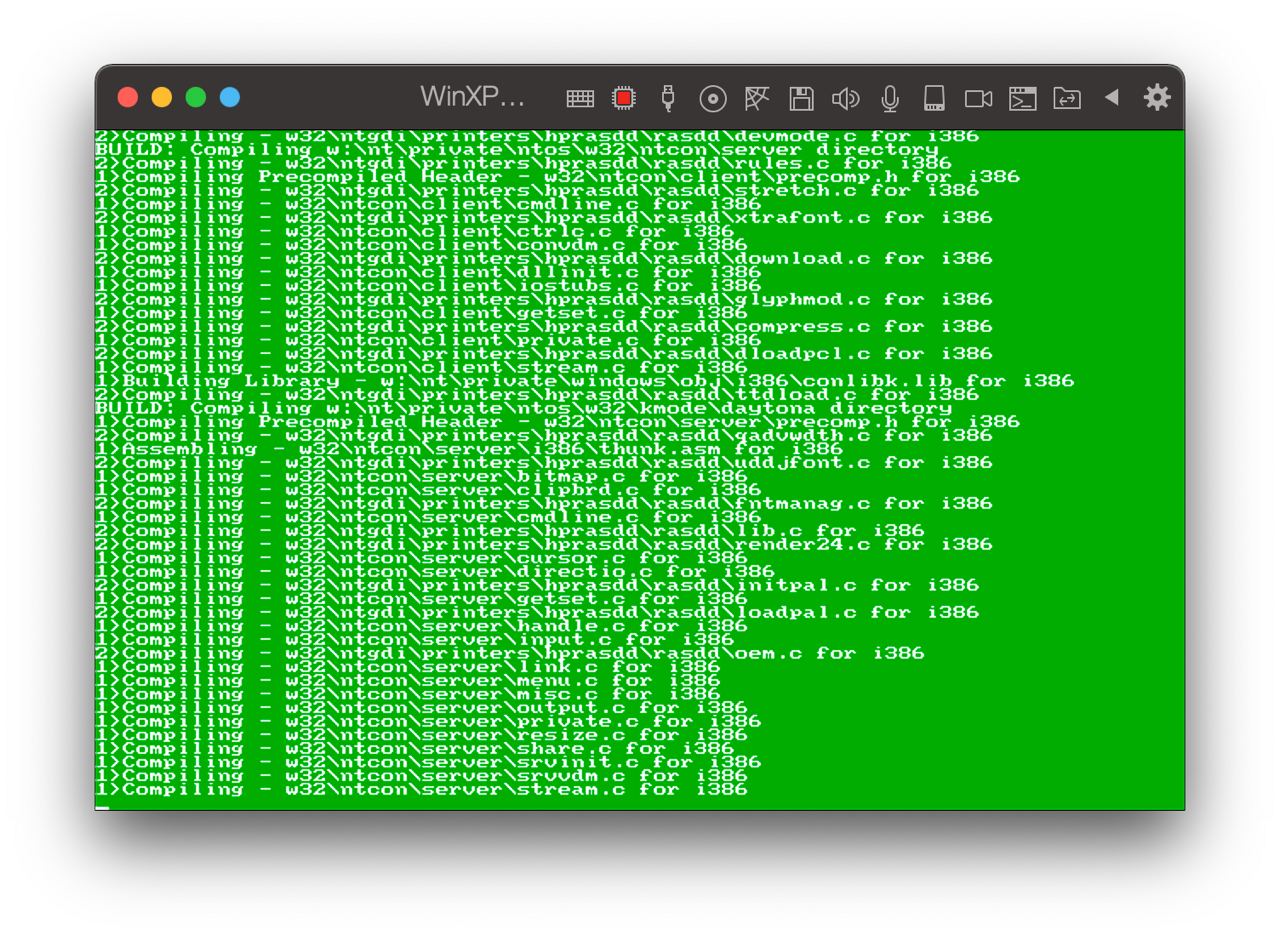Click the hard drive icon
1280x936 pixels.
click(934, 98)
